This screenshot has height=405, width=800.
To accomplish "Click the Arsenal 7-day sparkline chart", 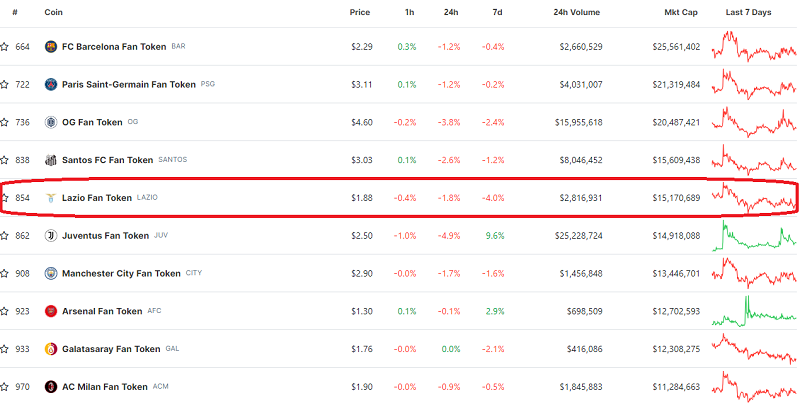I will coord(753,311).
